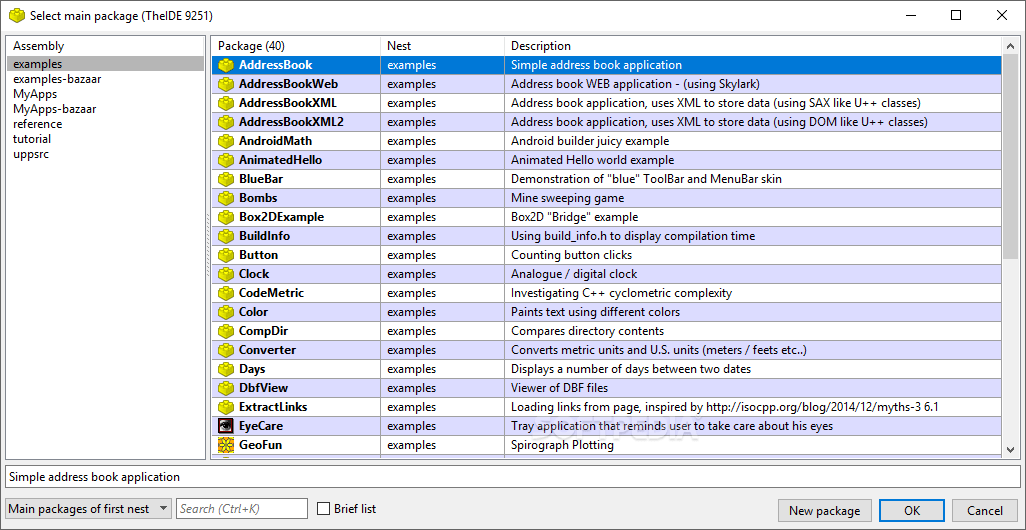The height and width of the screenshot is (530, 1026).
Task: Select the MyApps assembly
Action: [x=105, y=94]
